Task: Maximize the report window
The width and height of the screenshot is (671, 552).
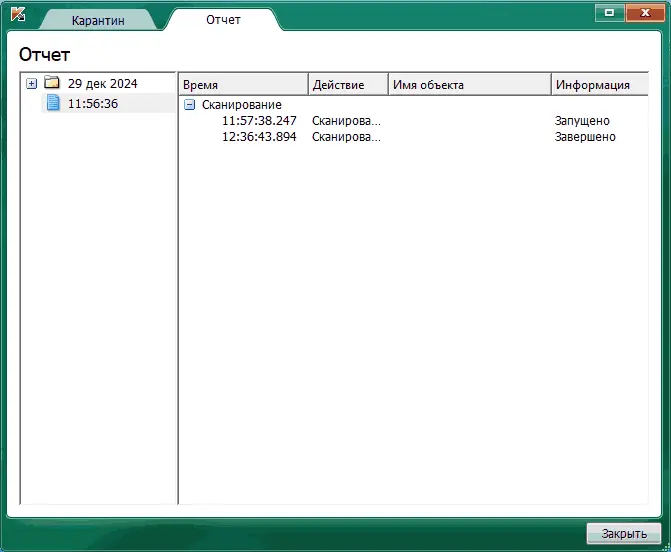Action: tap(609, 13)
